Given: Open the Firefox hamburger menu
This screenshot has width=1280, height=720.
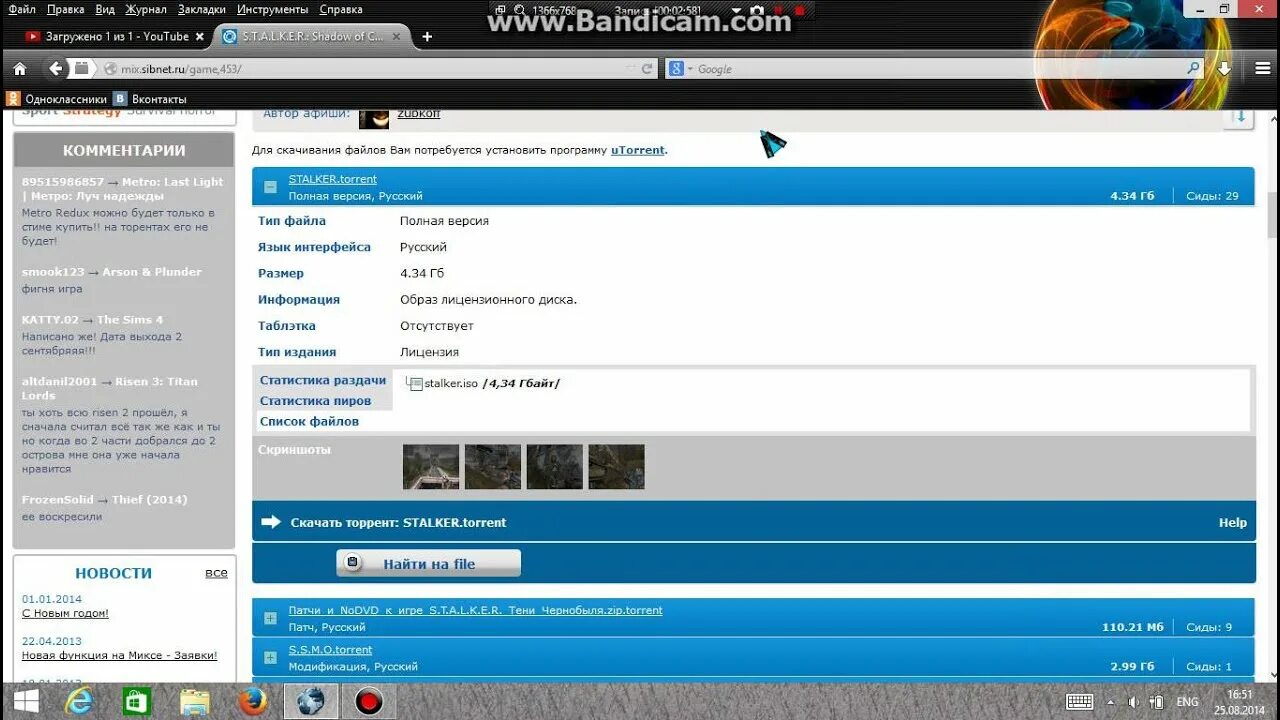Looking at the screenshot, I should point(1263,69).
